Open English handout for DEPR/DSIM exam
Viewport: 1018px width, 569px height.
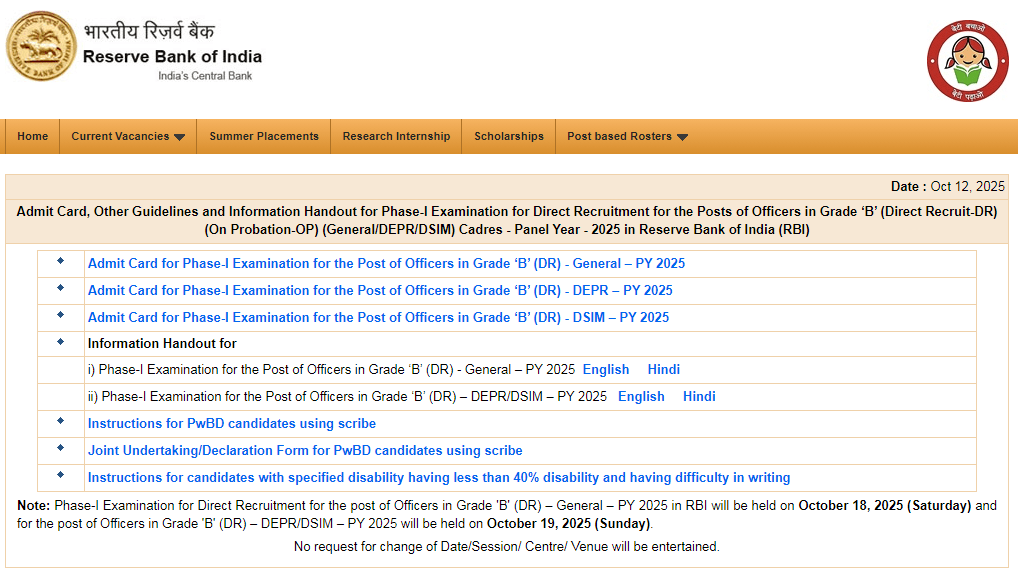pyautogui.click(x=641, y=397)
